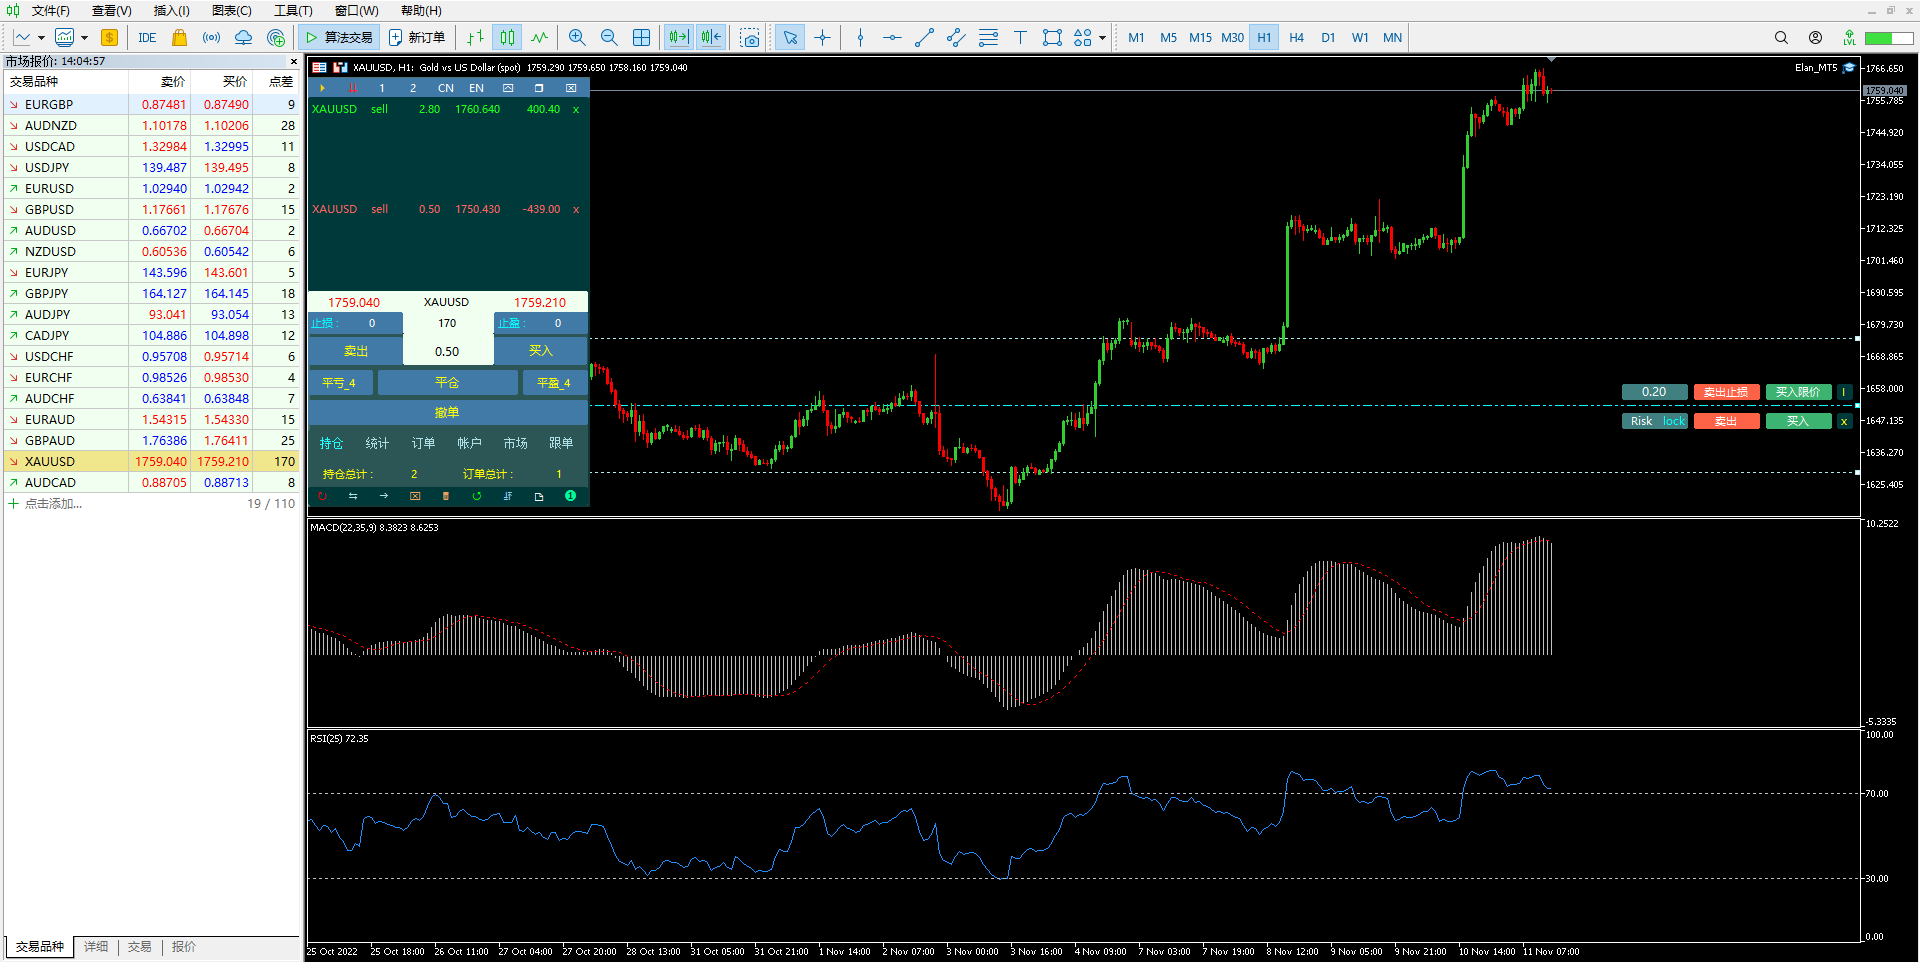Click the red refresh icon in the panel footer
The width and height of the screenshot is (1920, 962).
coord(322,496)
